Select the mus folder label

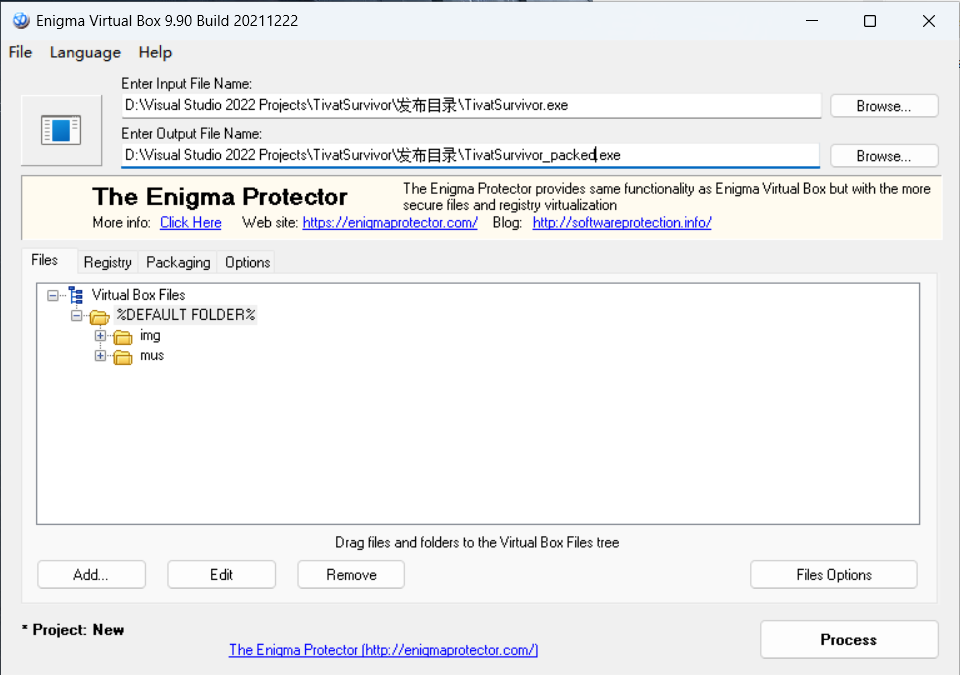(152, 355)
